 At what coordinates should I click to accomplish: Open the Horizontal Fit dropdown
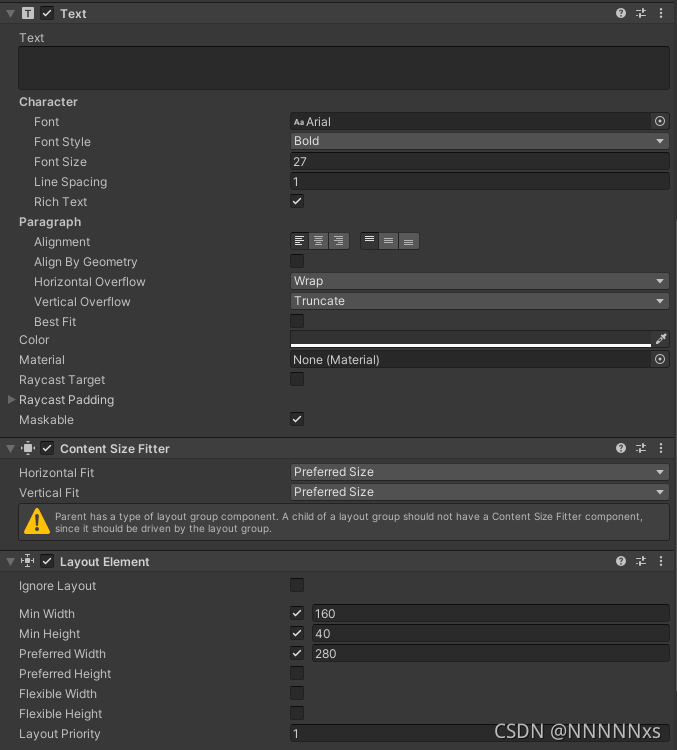479,472
